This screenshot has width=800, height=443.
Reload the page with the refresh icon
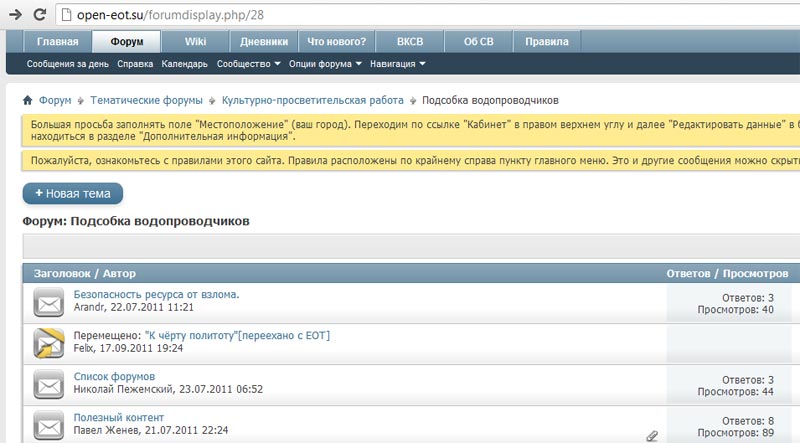coord(40,15)
